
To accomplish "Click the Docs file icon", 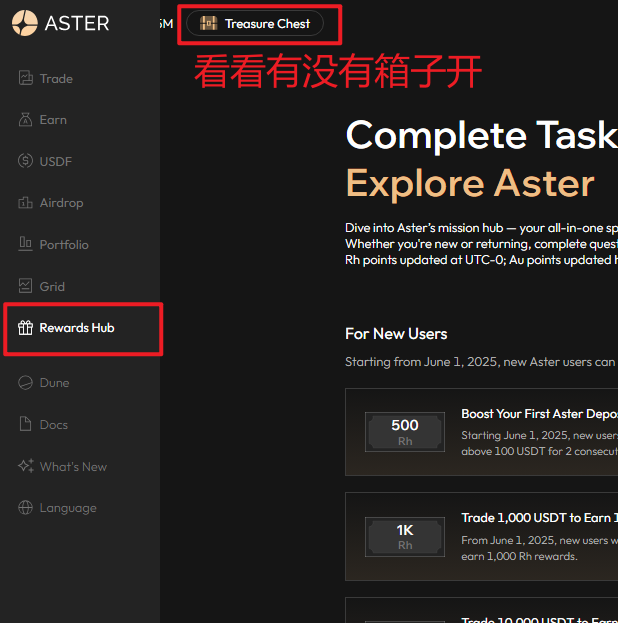I will pyautogui.click(x=25, y=424).
